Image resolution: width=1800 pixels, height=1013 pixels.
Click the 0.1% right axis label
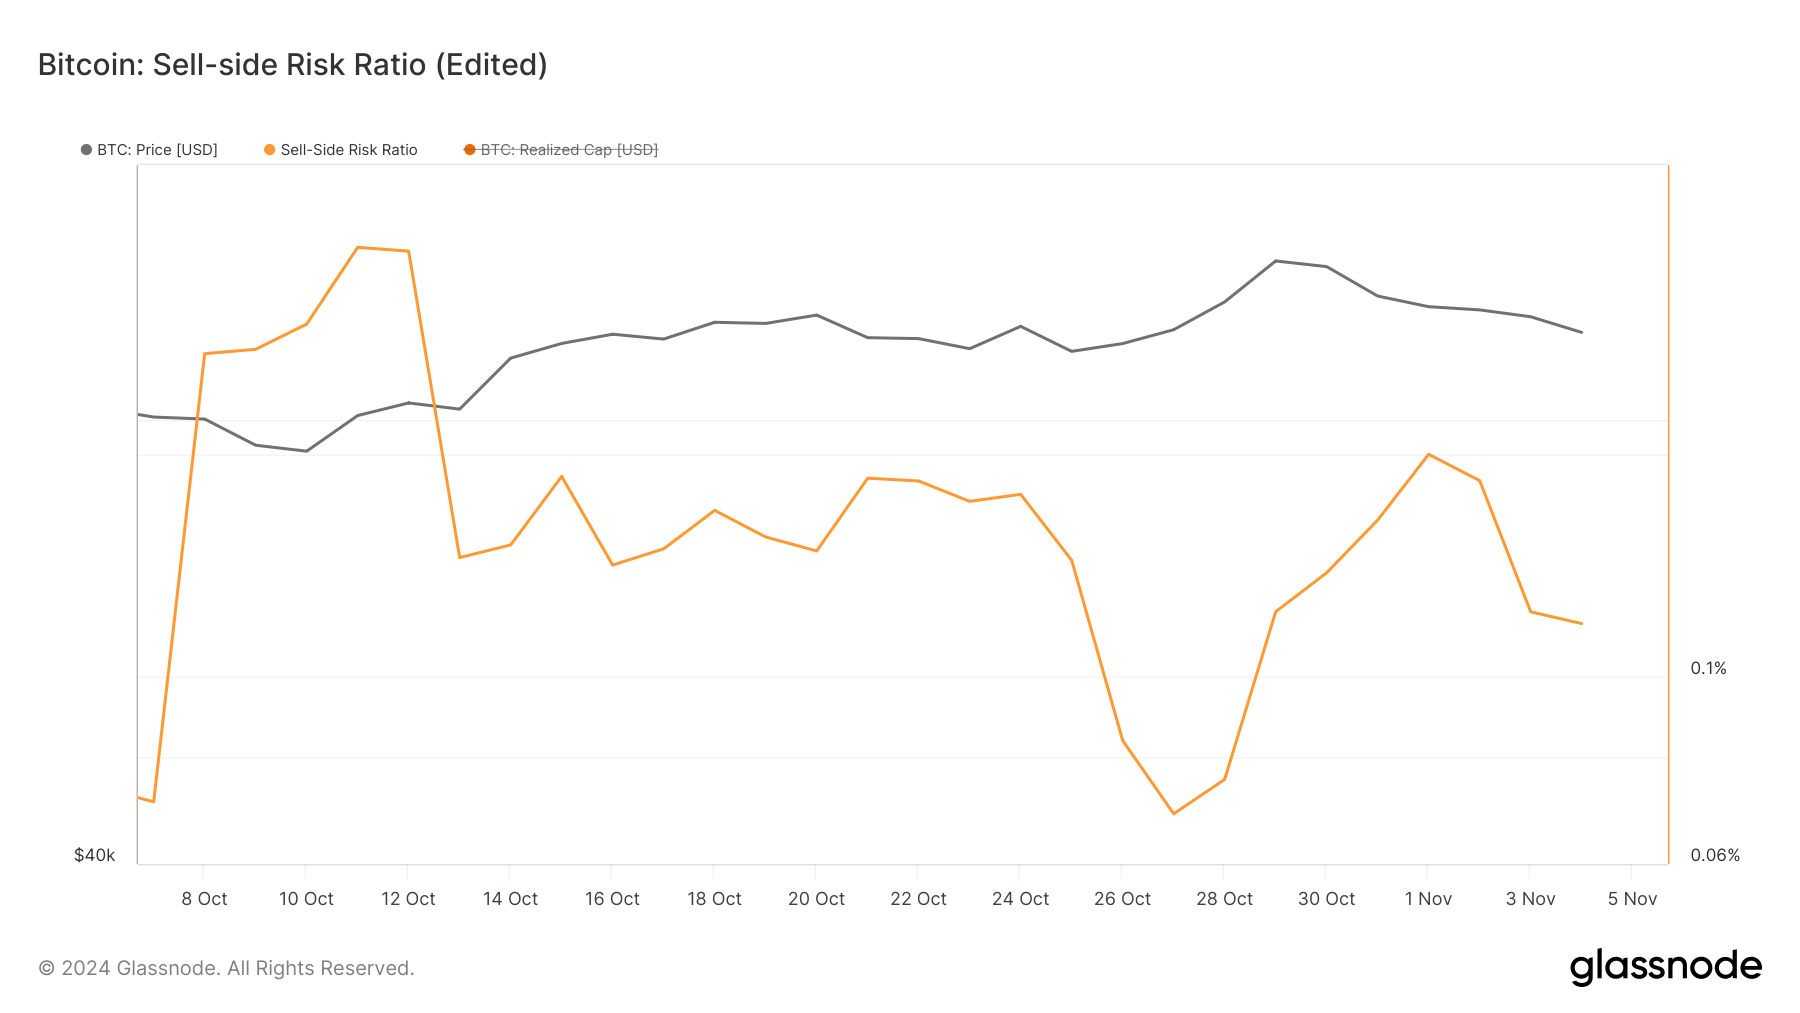coord(1708,668)
